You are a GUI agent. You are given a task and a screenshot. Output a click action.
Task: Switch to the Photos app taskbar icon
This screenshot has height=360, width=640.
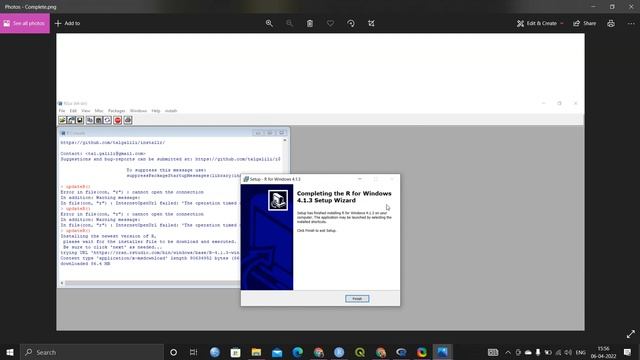442,352
